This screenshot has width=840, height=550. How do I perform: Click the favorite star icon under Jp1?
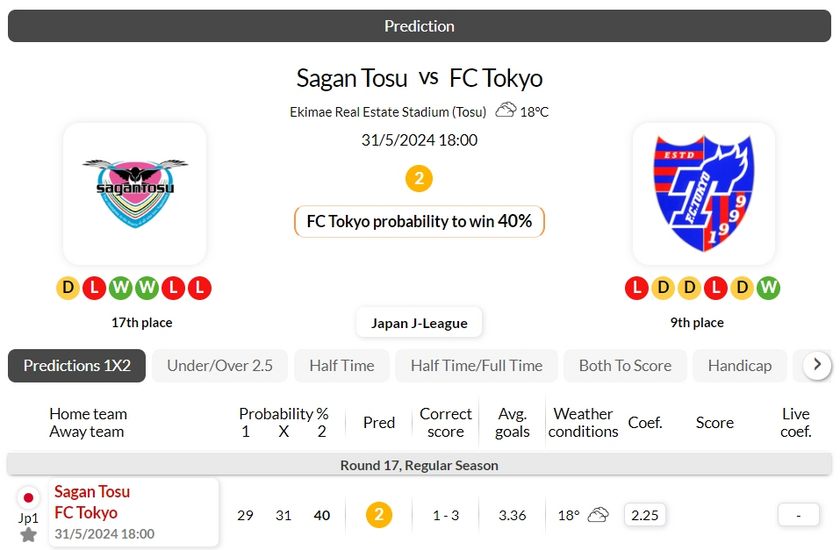click(28, 535)
